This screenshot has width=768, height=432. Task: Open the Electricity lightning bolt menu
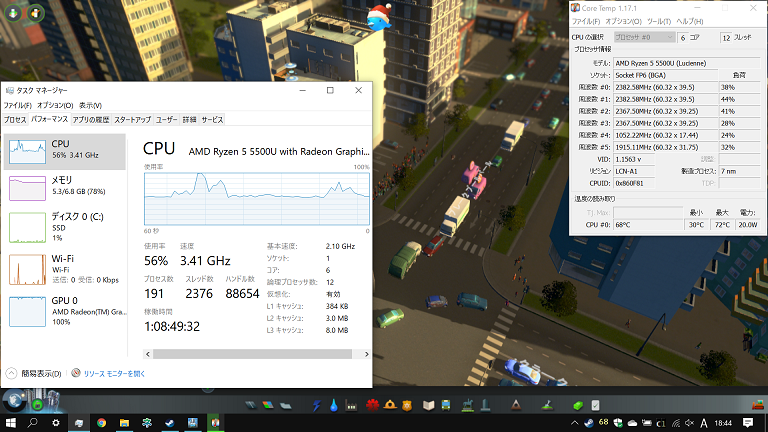click(x=316, y=405)
